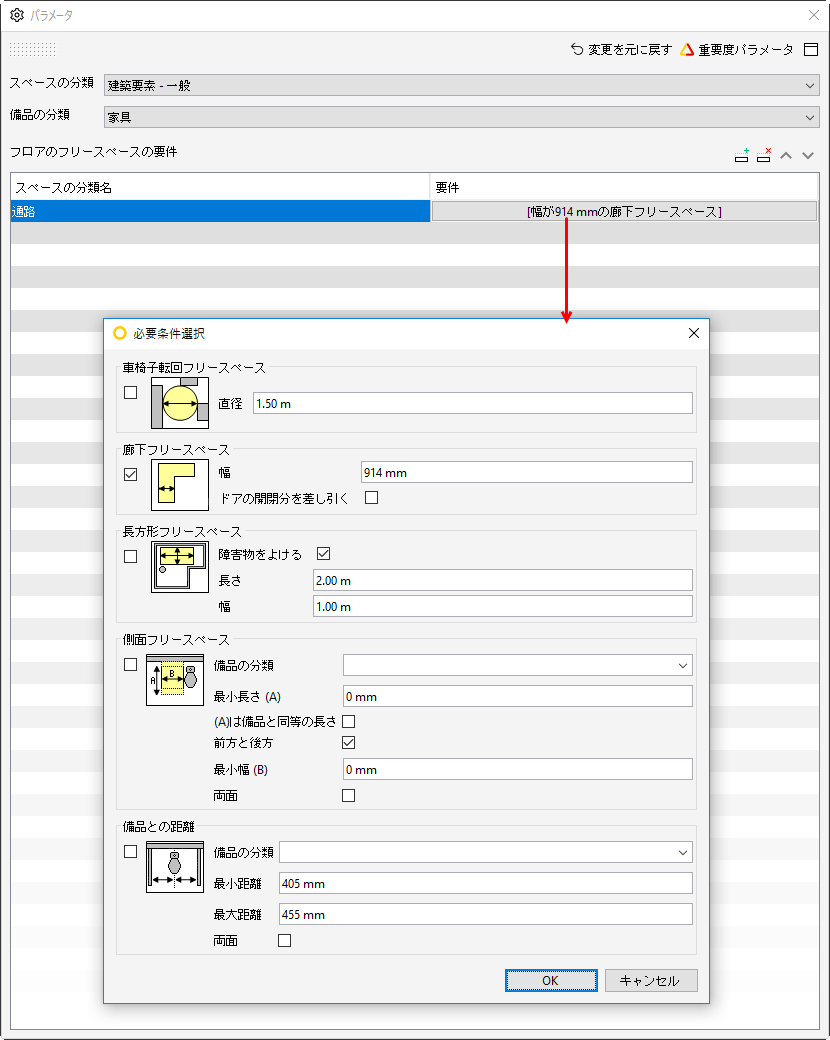Viewport: 830px width, 1040px height.
Task: Click the 幅が914 mmの廊下フリースペース requirement cell
Action: point(624,212)
